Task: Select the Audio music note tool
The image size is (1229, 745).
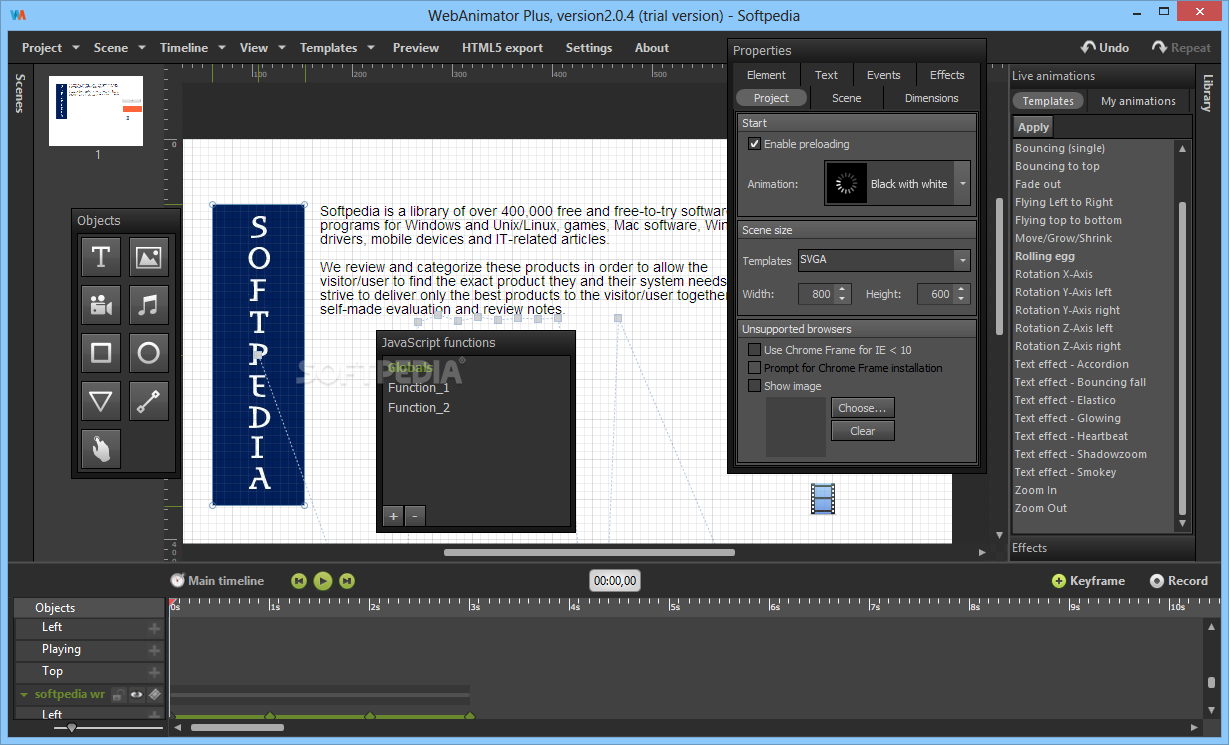Action: (149, 305)
